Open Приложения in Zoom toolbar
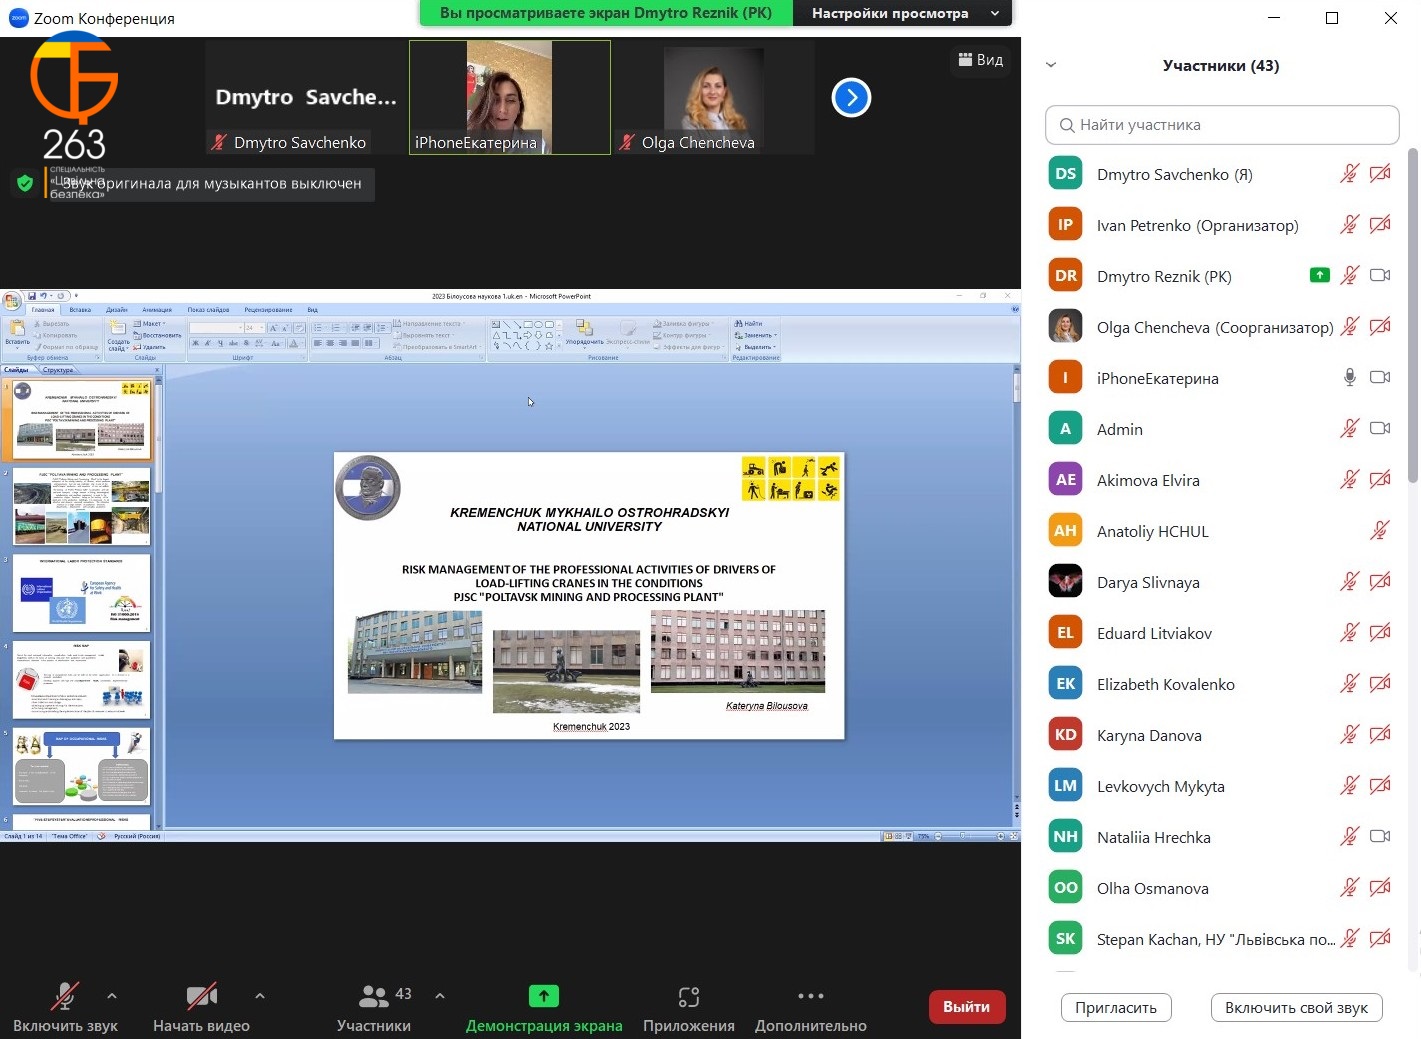 tap(689, 1007)
